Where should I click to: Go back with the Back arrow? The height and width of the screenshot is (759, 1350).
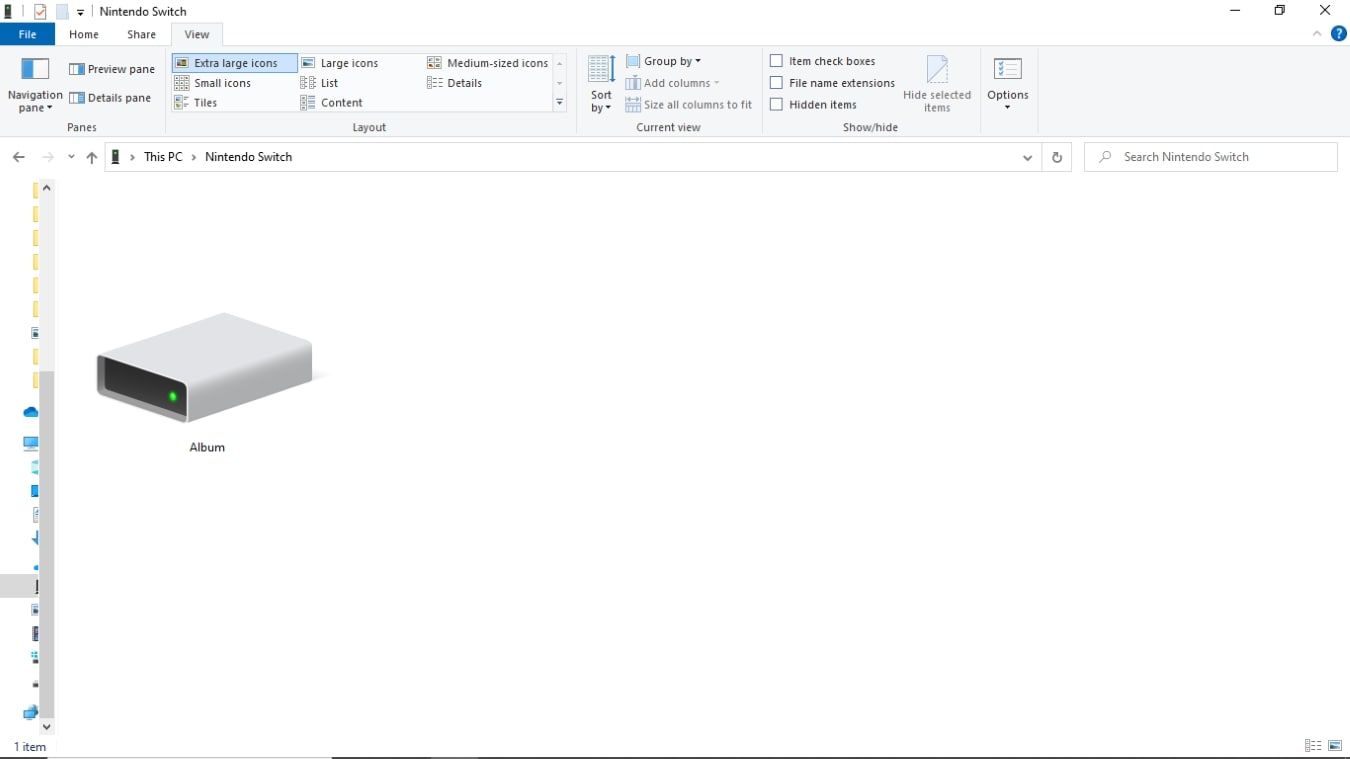(x=18, y=157)
